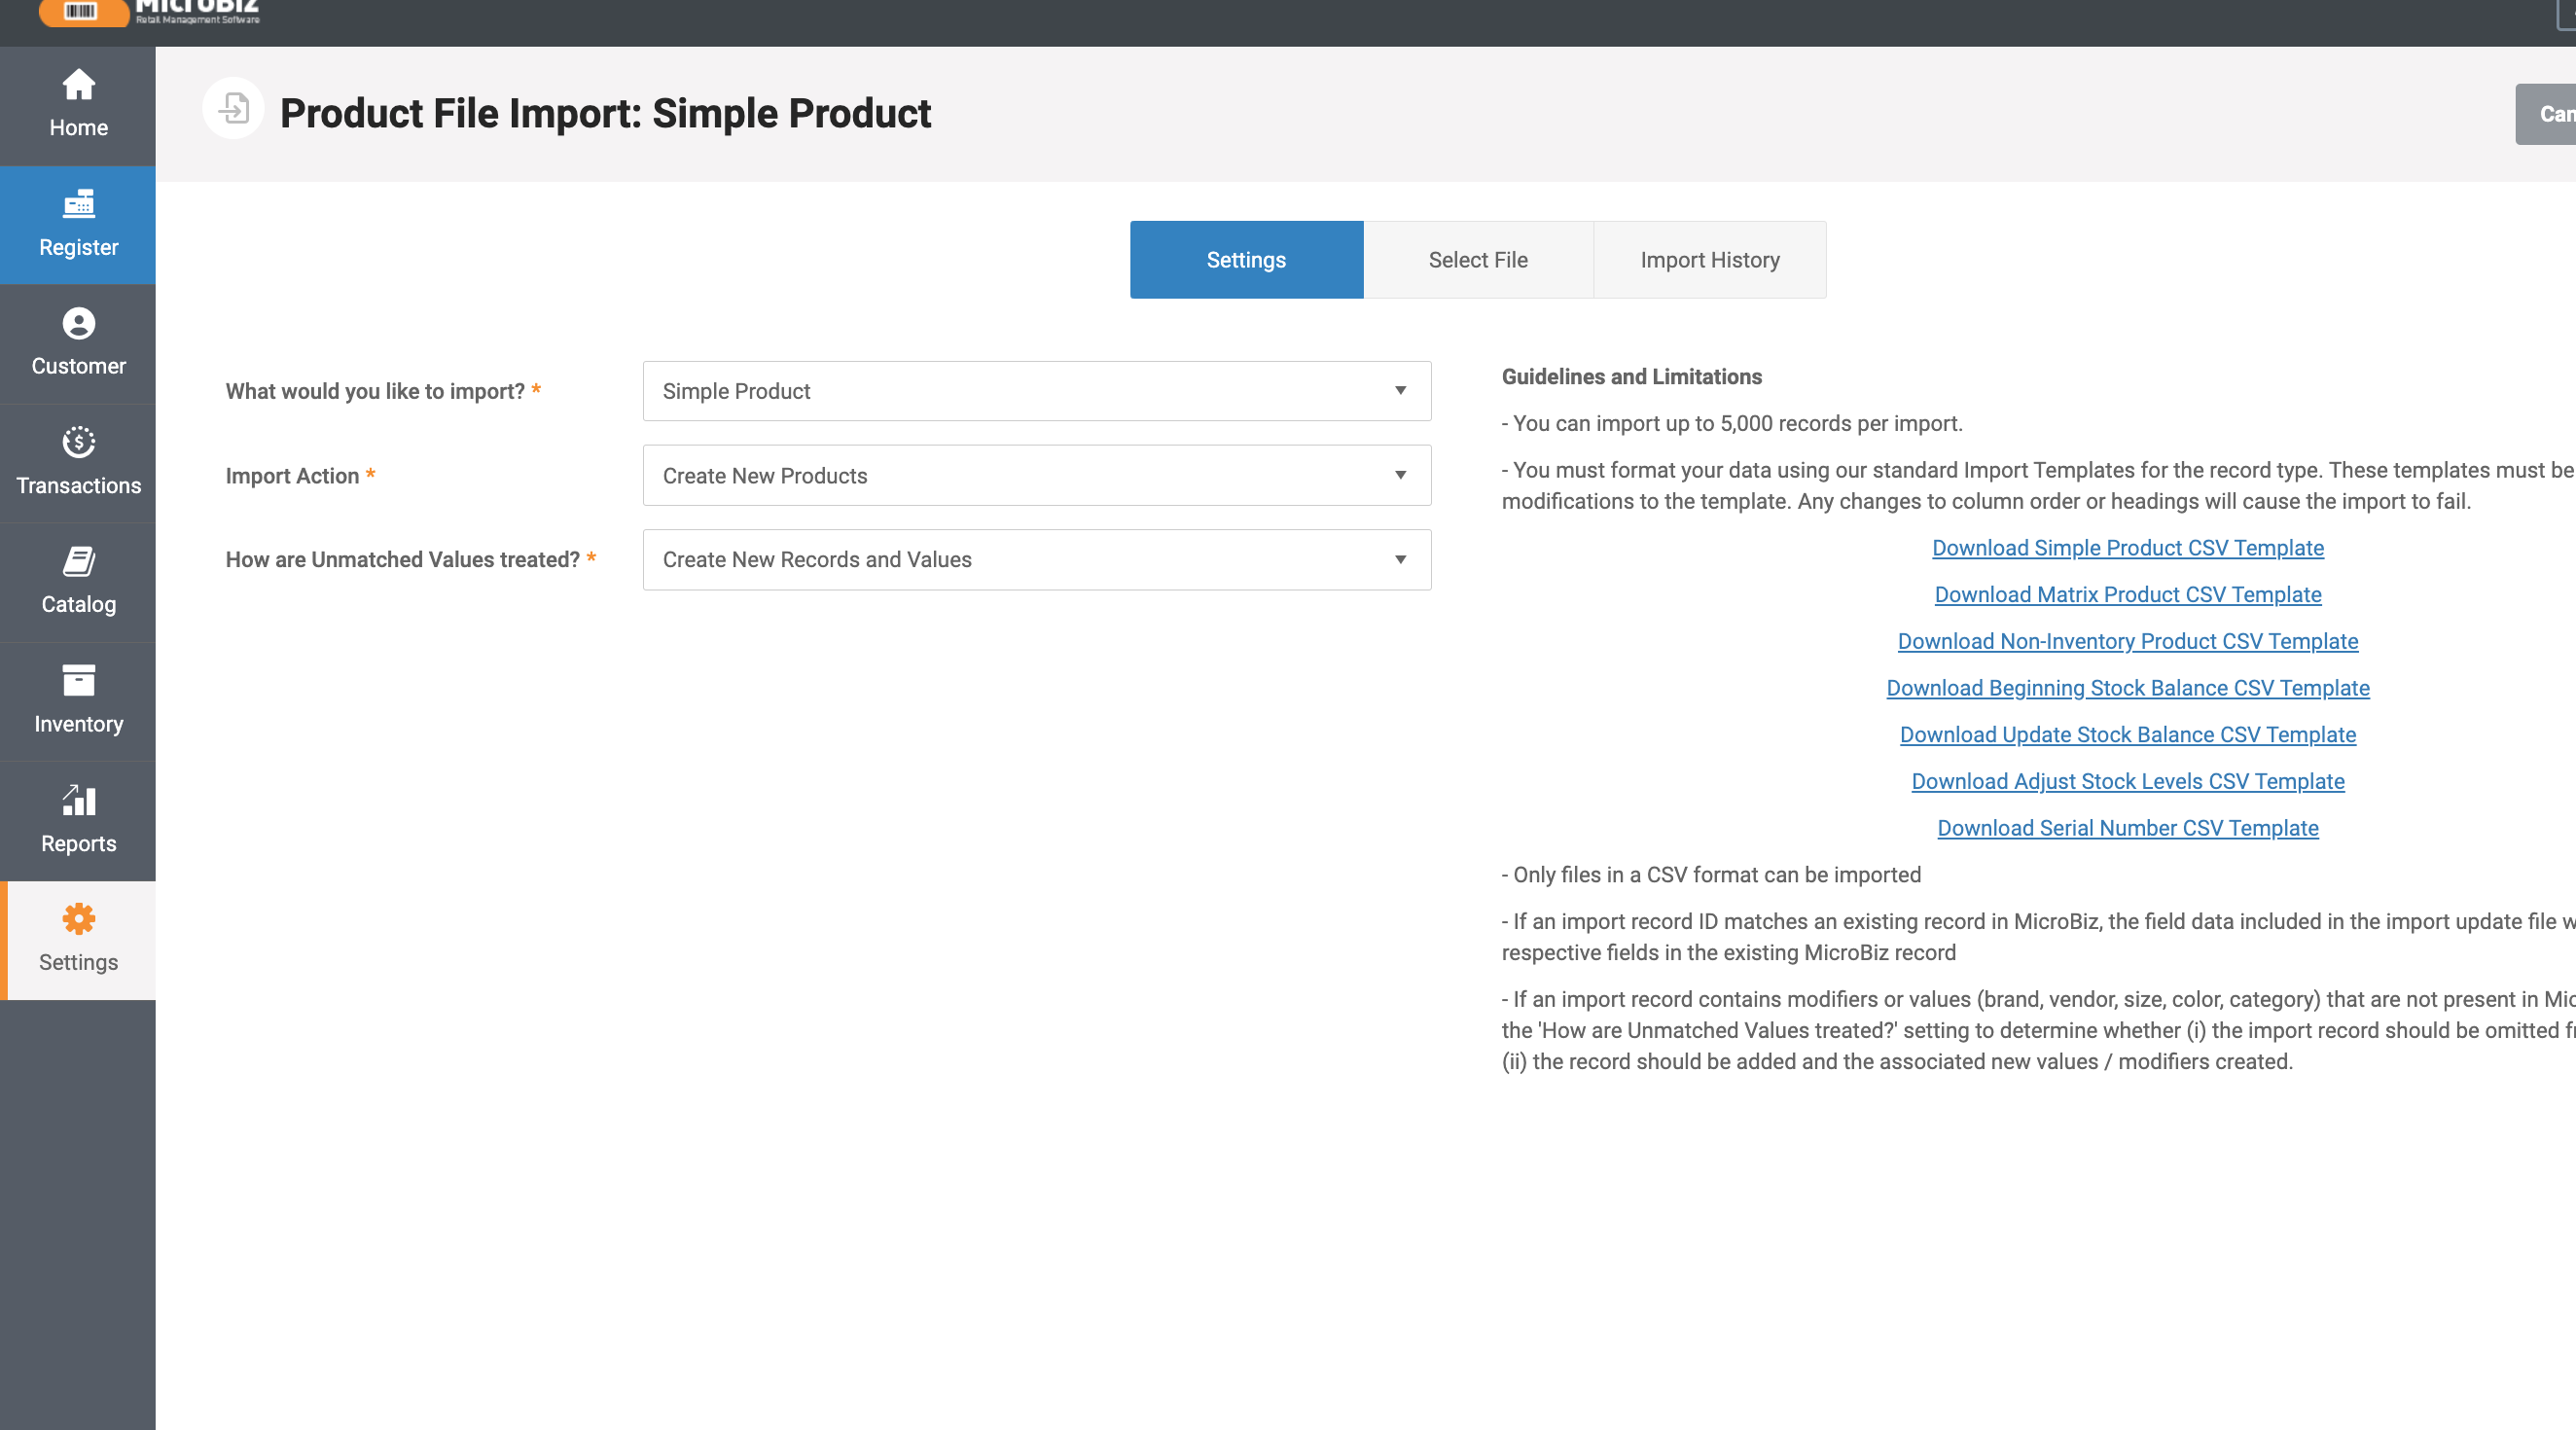Switch to the Import History tab
2576x1430 pixels.
pyautogui.click(x=1709, y=260)
